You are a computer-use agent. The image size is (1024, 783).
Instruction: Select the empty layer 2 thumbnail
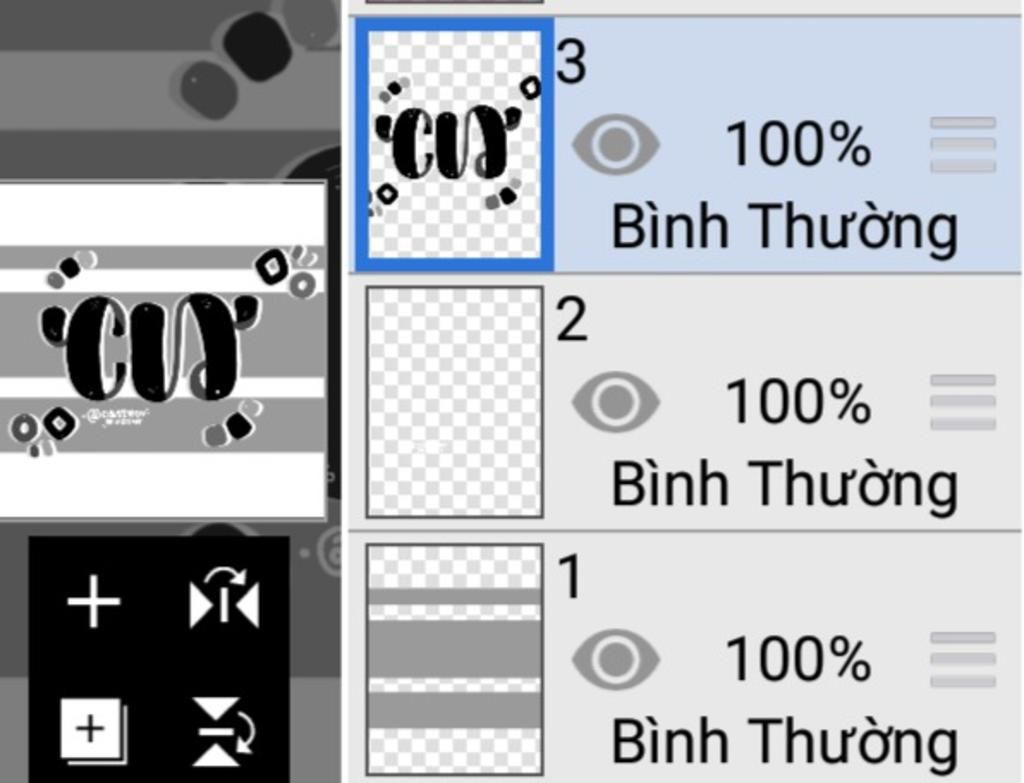(455, 402)
